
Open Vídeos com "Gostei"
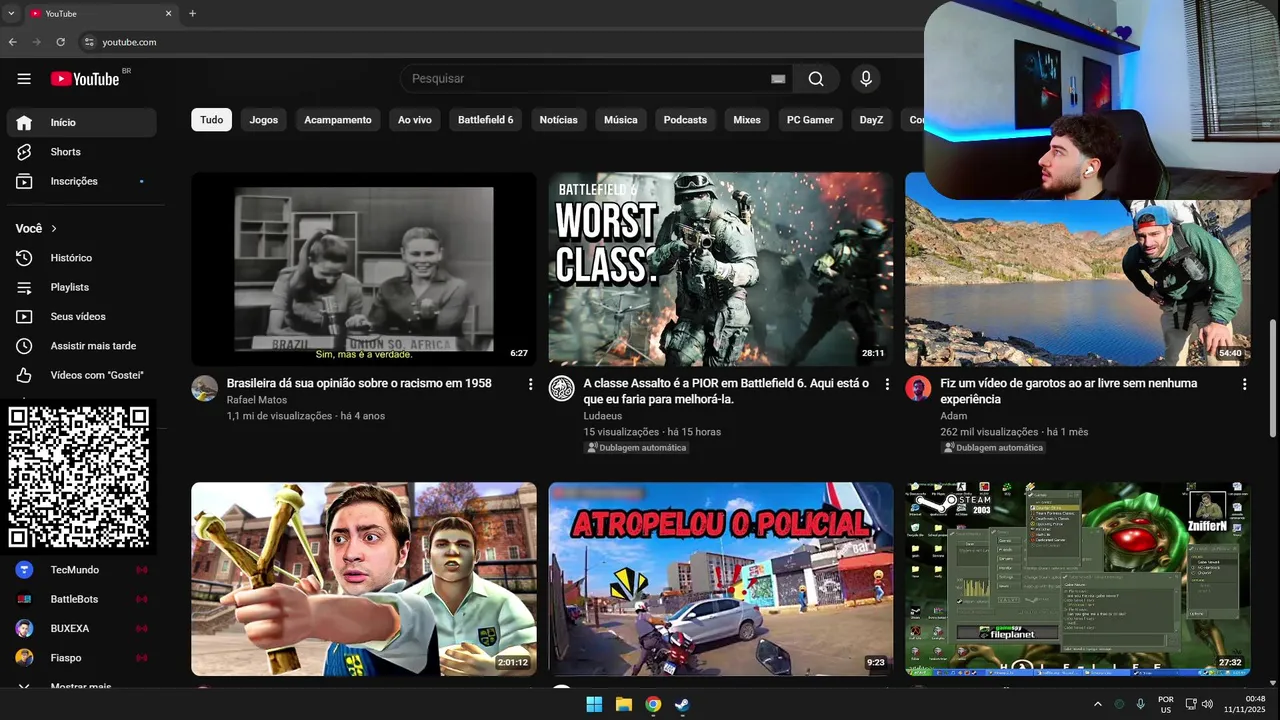81,375
